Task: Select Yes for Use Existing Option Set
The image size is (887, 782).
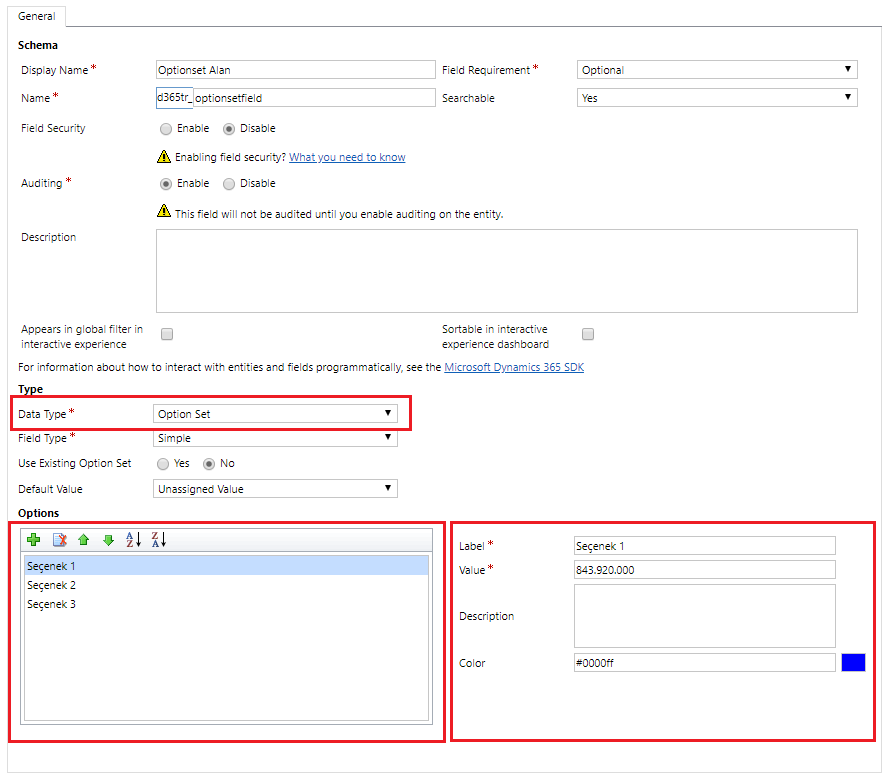Action: coord(160,464)
